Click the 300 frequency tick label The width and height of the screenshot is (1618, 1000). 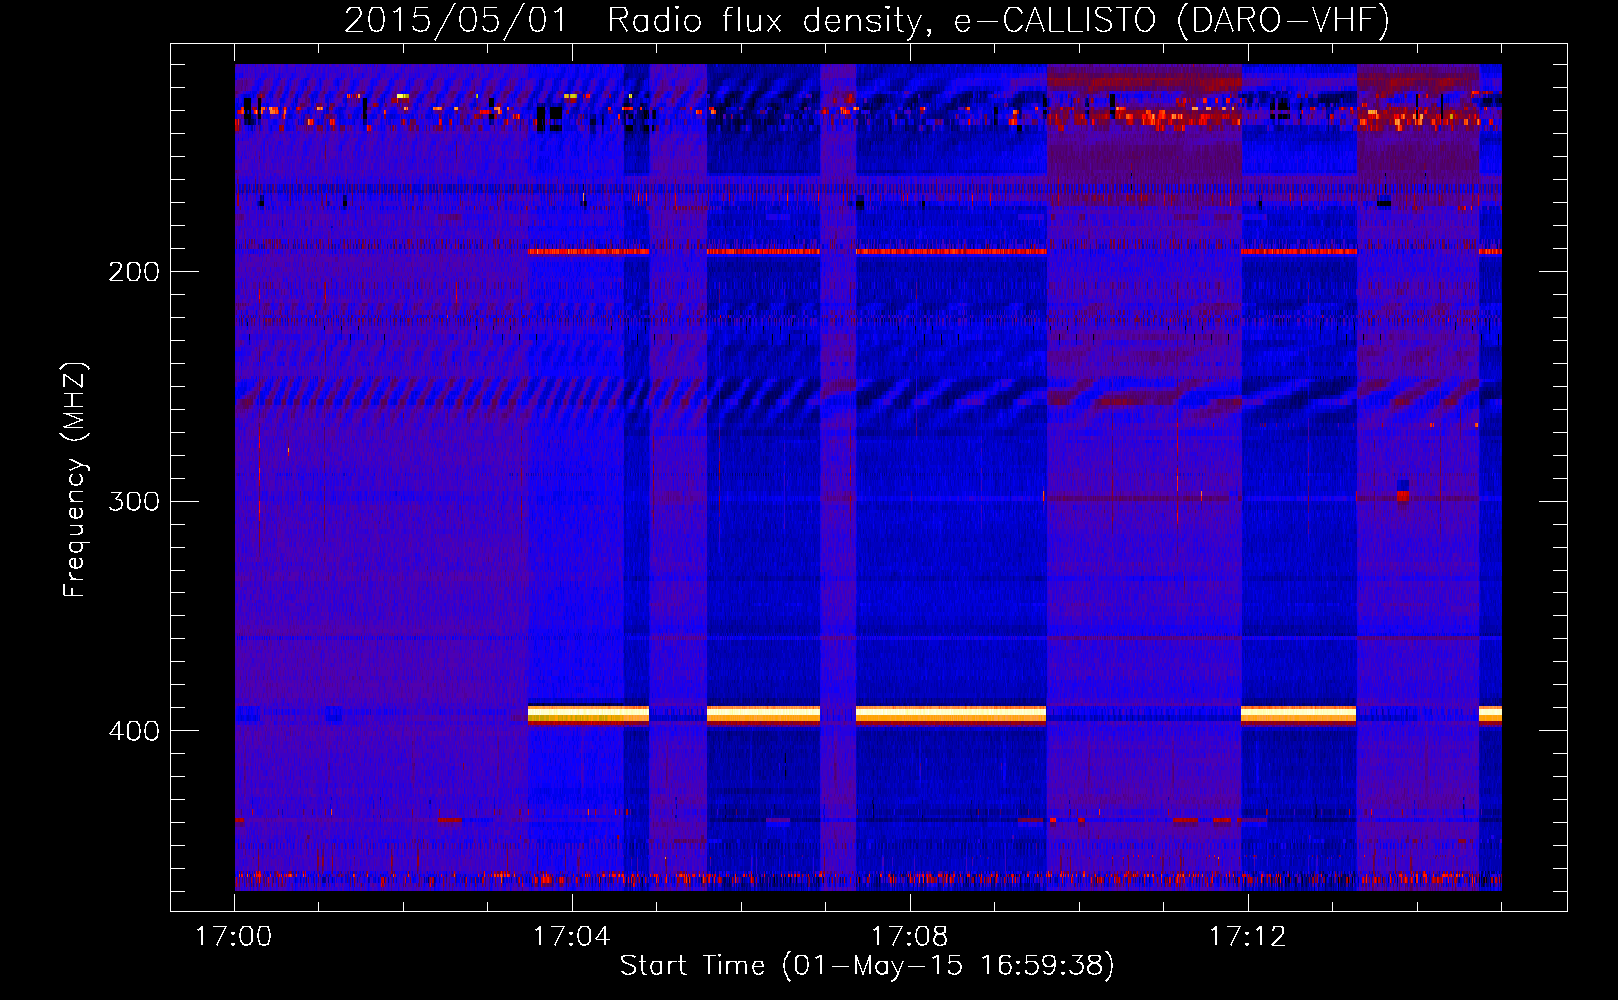[x=134, y=501]
